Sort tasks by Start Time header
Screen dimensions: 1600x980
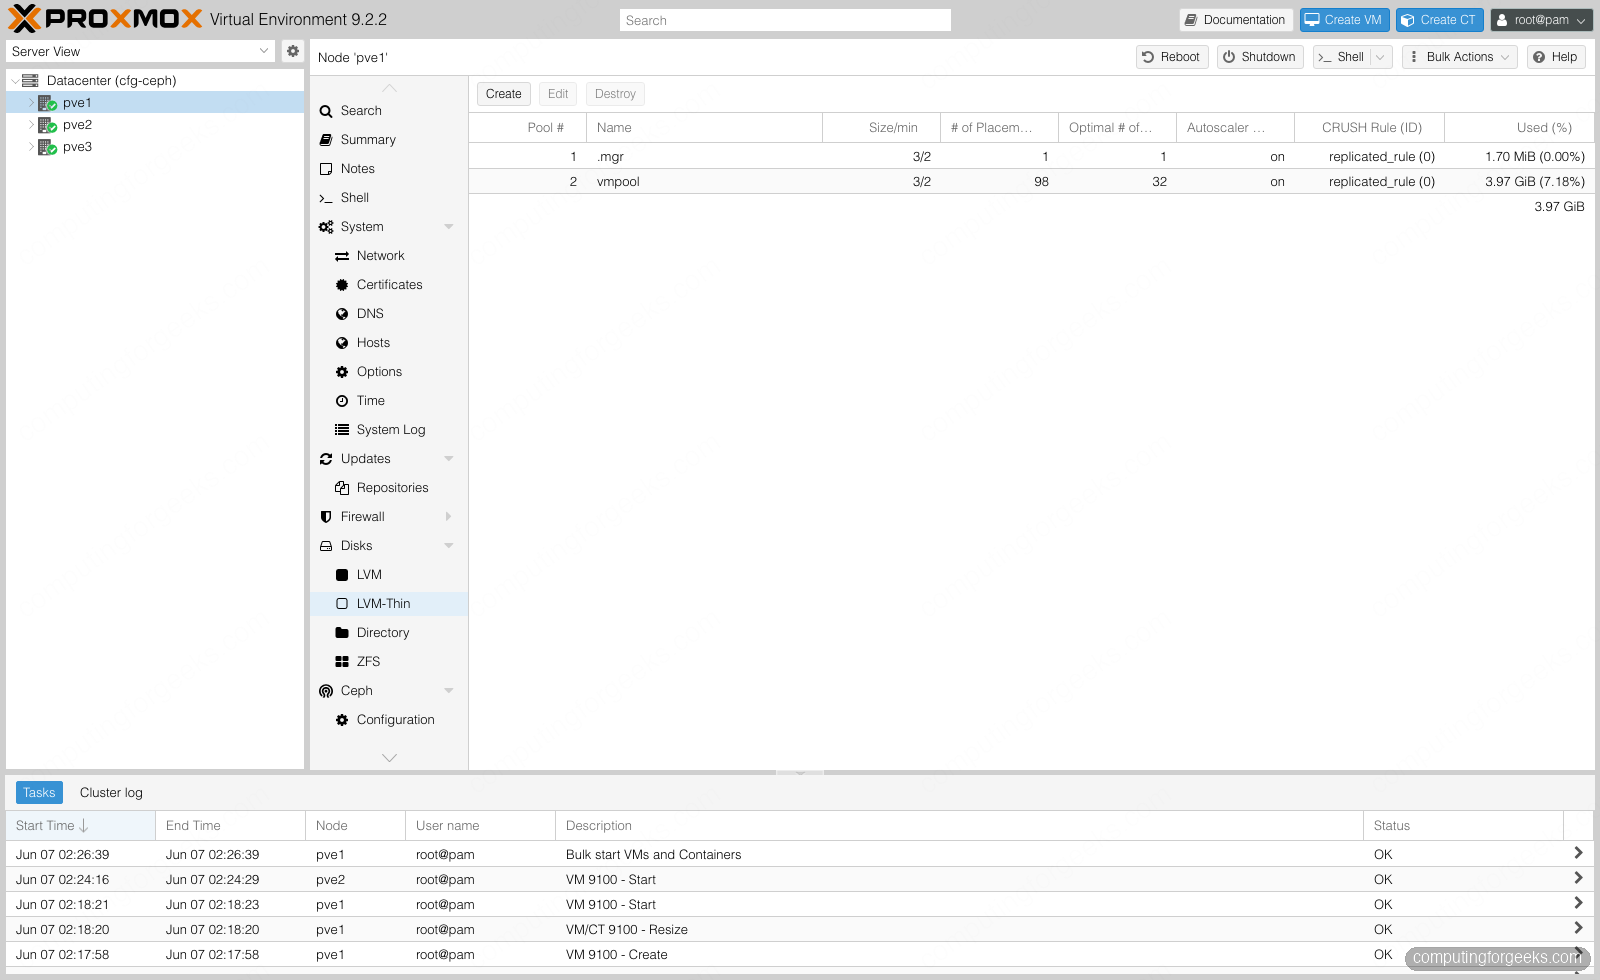[81, 826]
